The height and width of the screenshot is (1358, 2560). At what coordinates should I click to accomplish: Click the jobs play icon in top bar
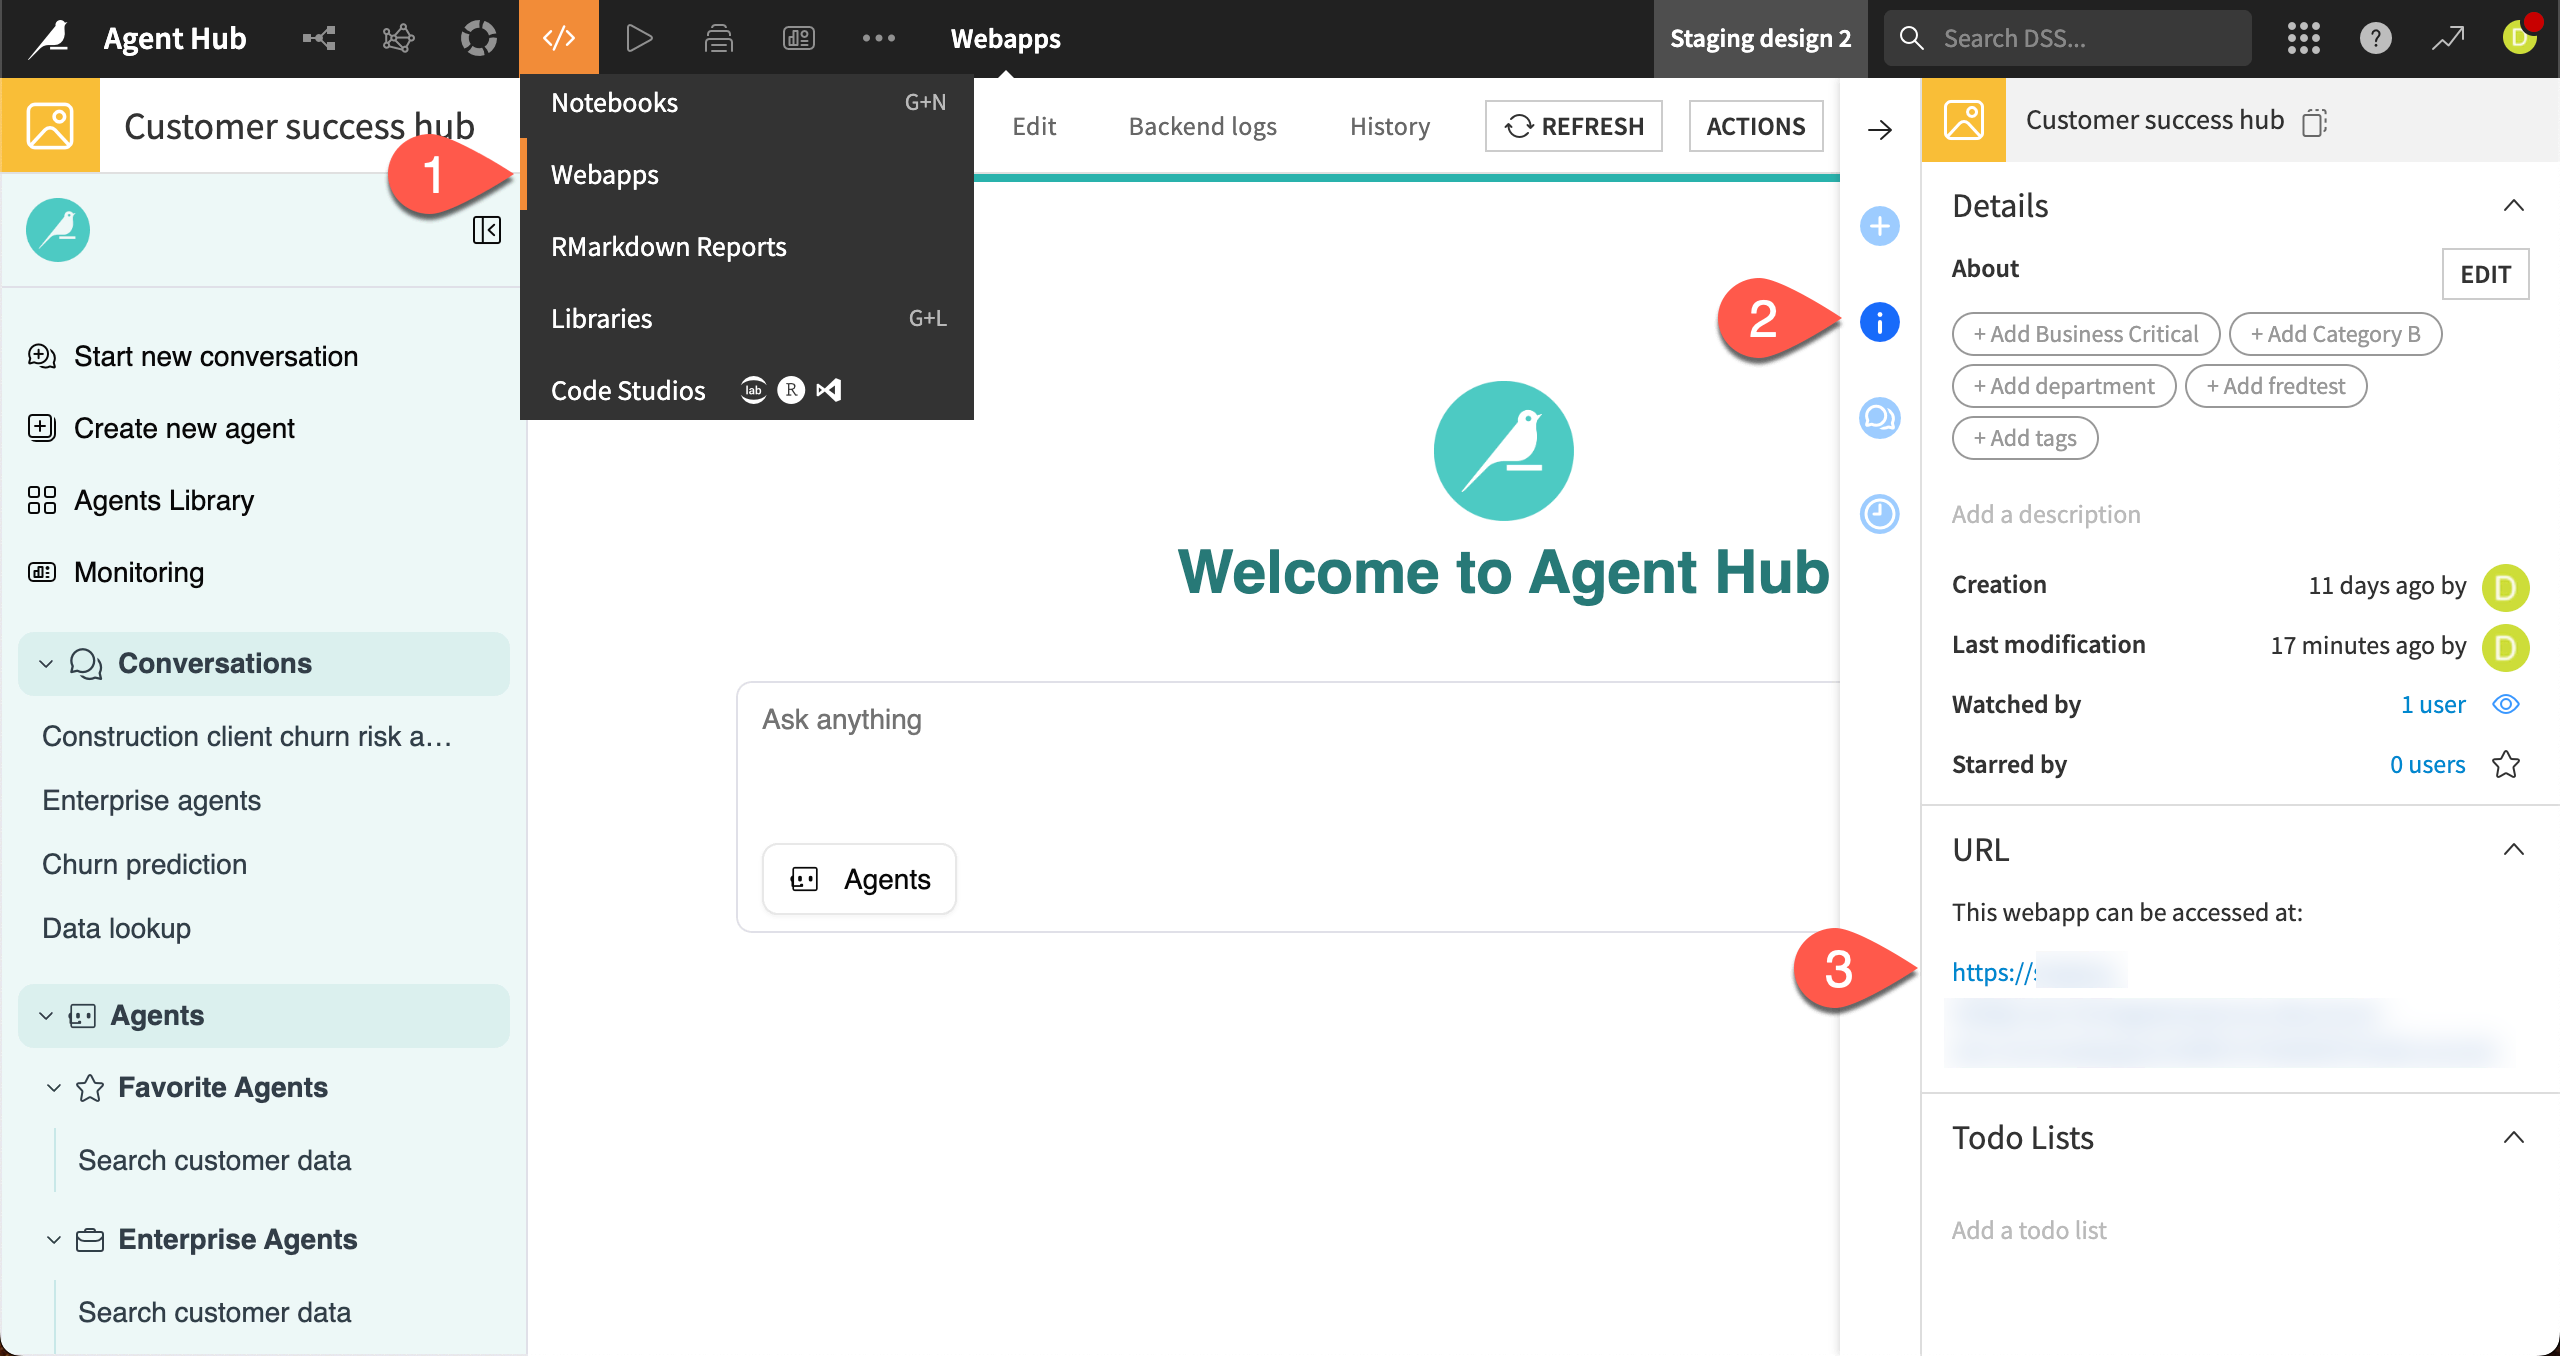639,38
